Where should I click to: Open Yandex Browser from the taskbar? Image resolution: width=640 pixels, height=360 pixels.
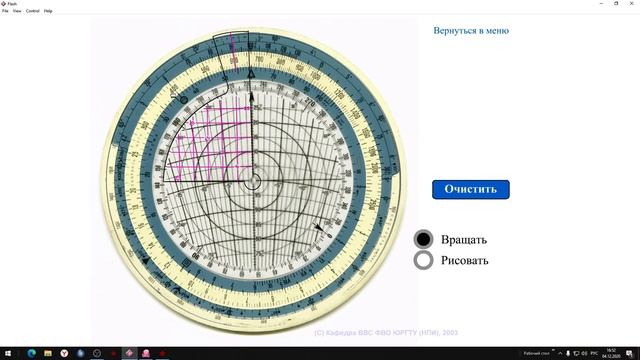64,353
